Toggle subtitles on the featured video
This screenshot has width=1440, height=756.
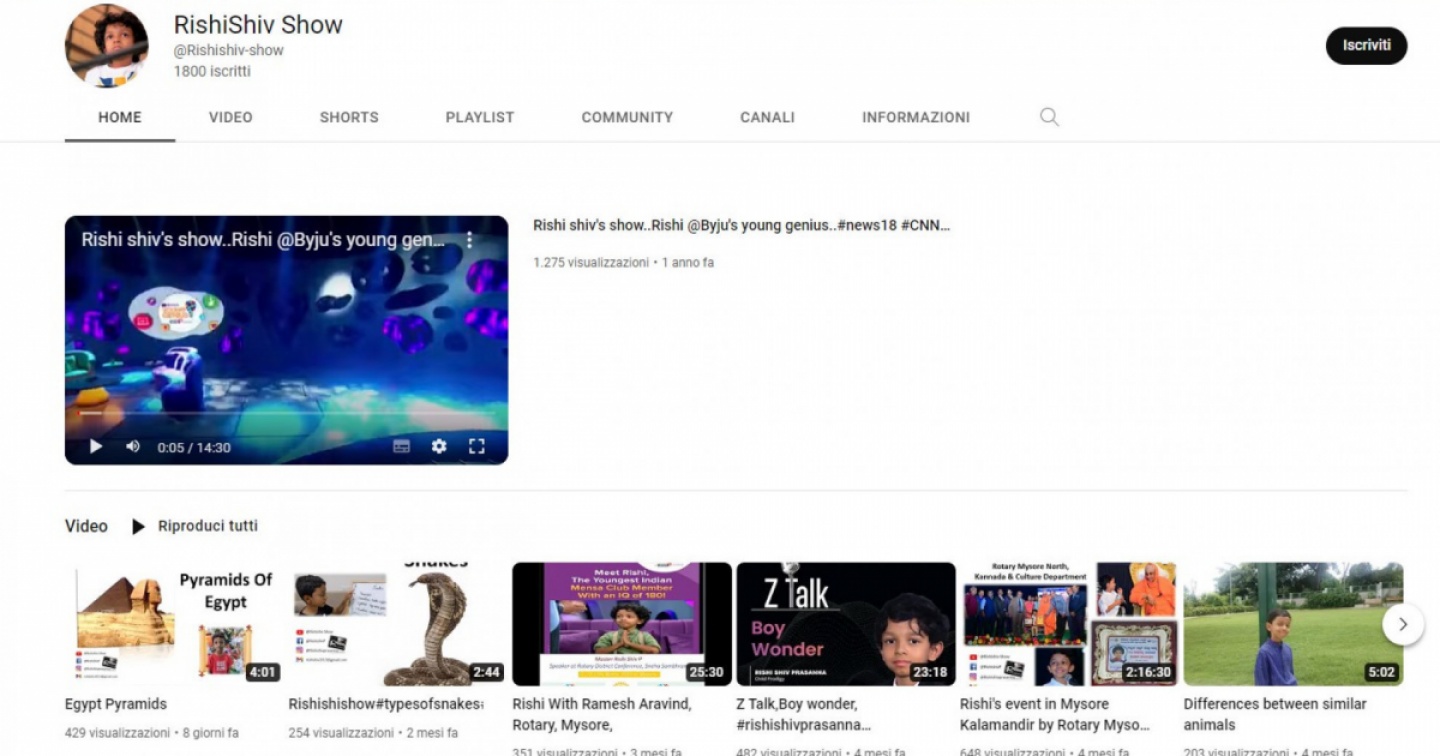(401, 447)
